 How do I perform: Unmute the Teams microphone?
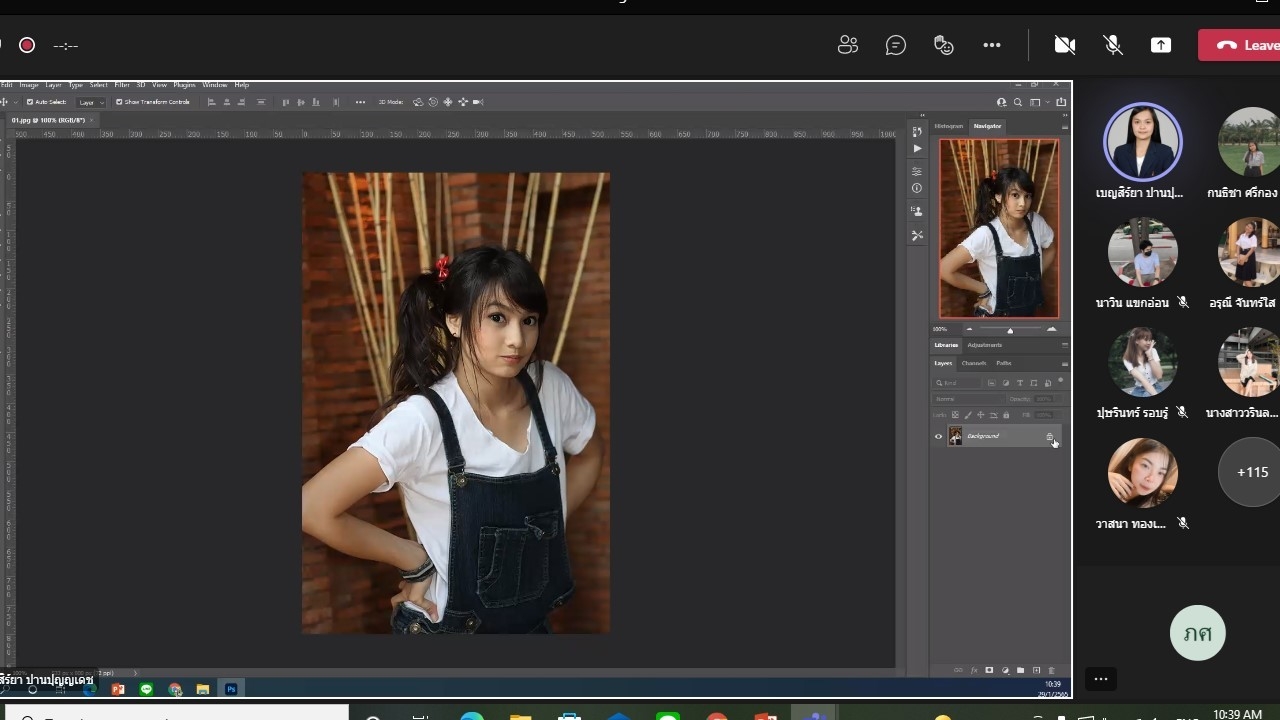click(1113, 45)
